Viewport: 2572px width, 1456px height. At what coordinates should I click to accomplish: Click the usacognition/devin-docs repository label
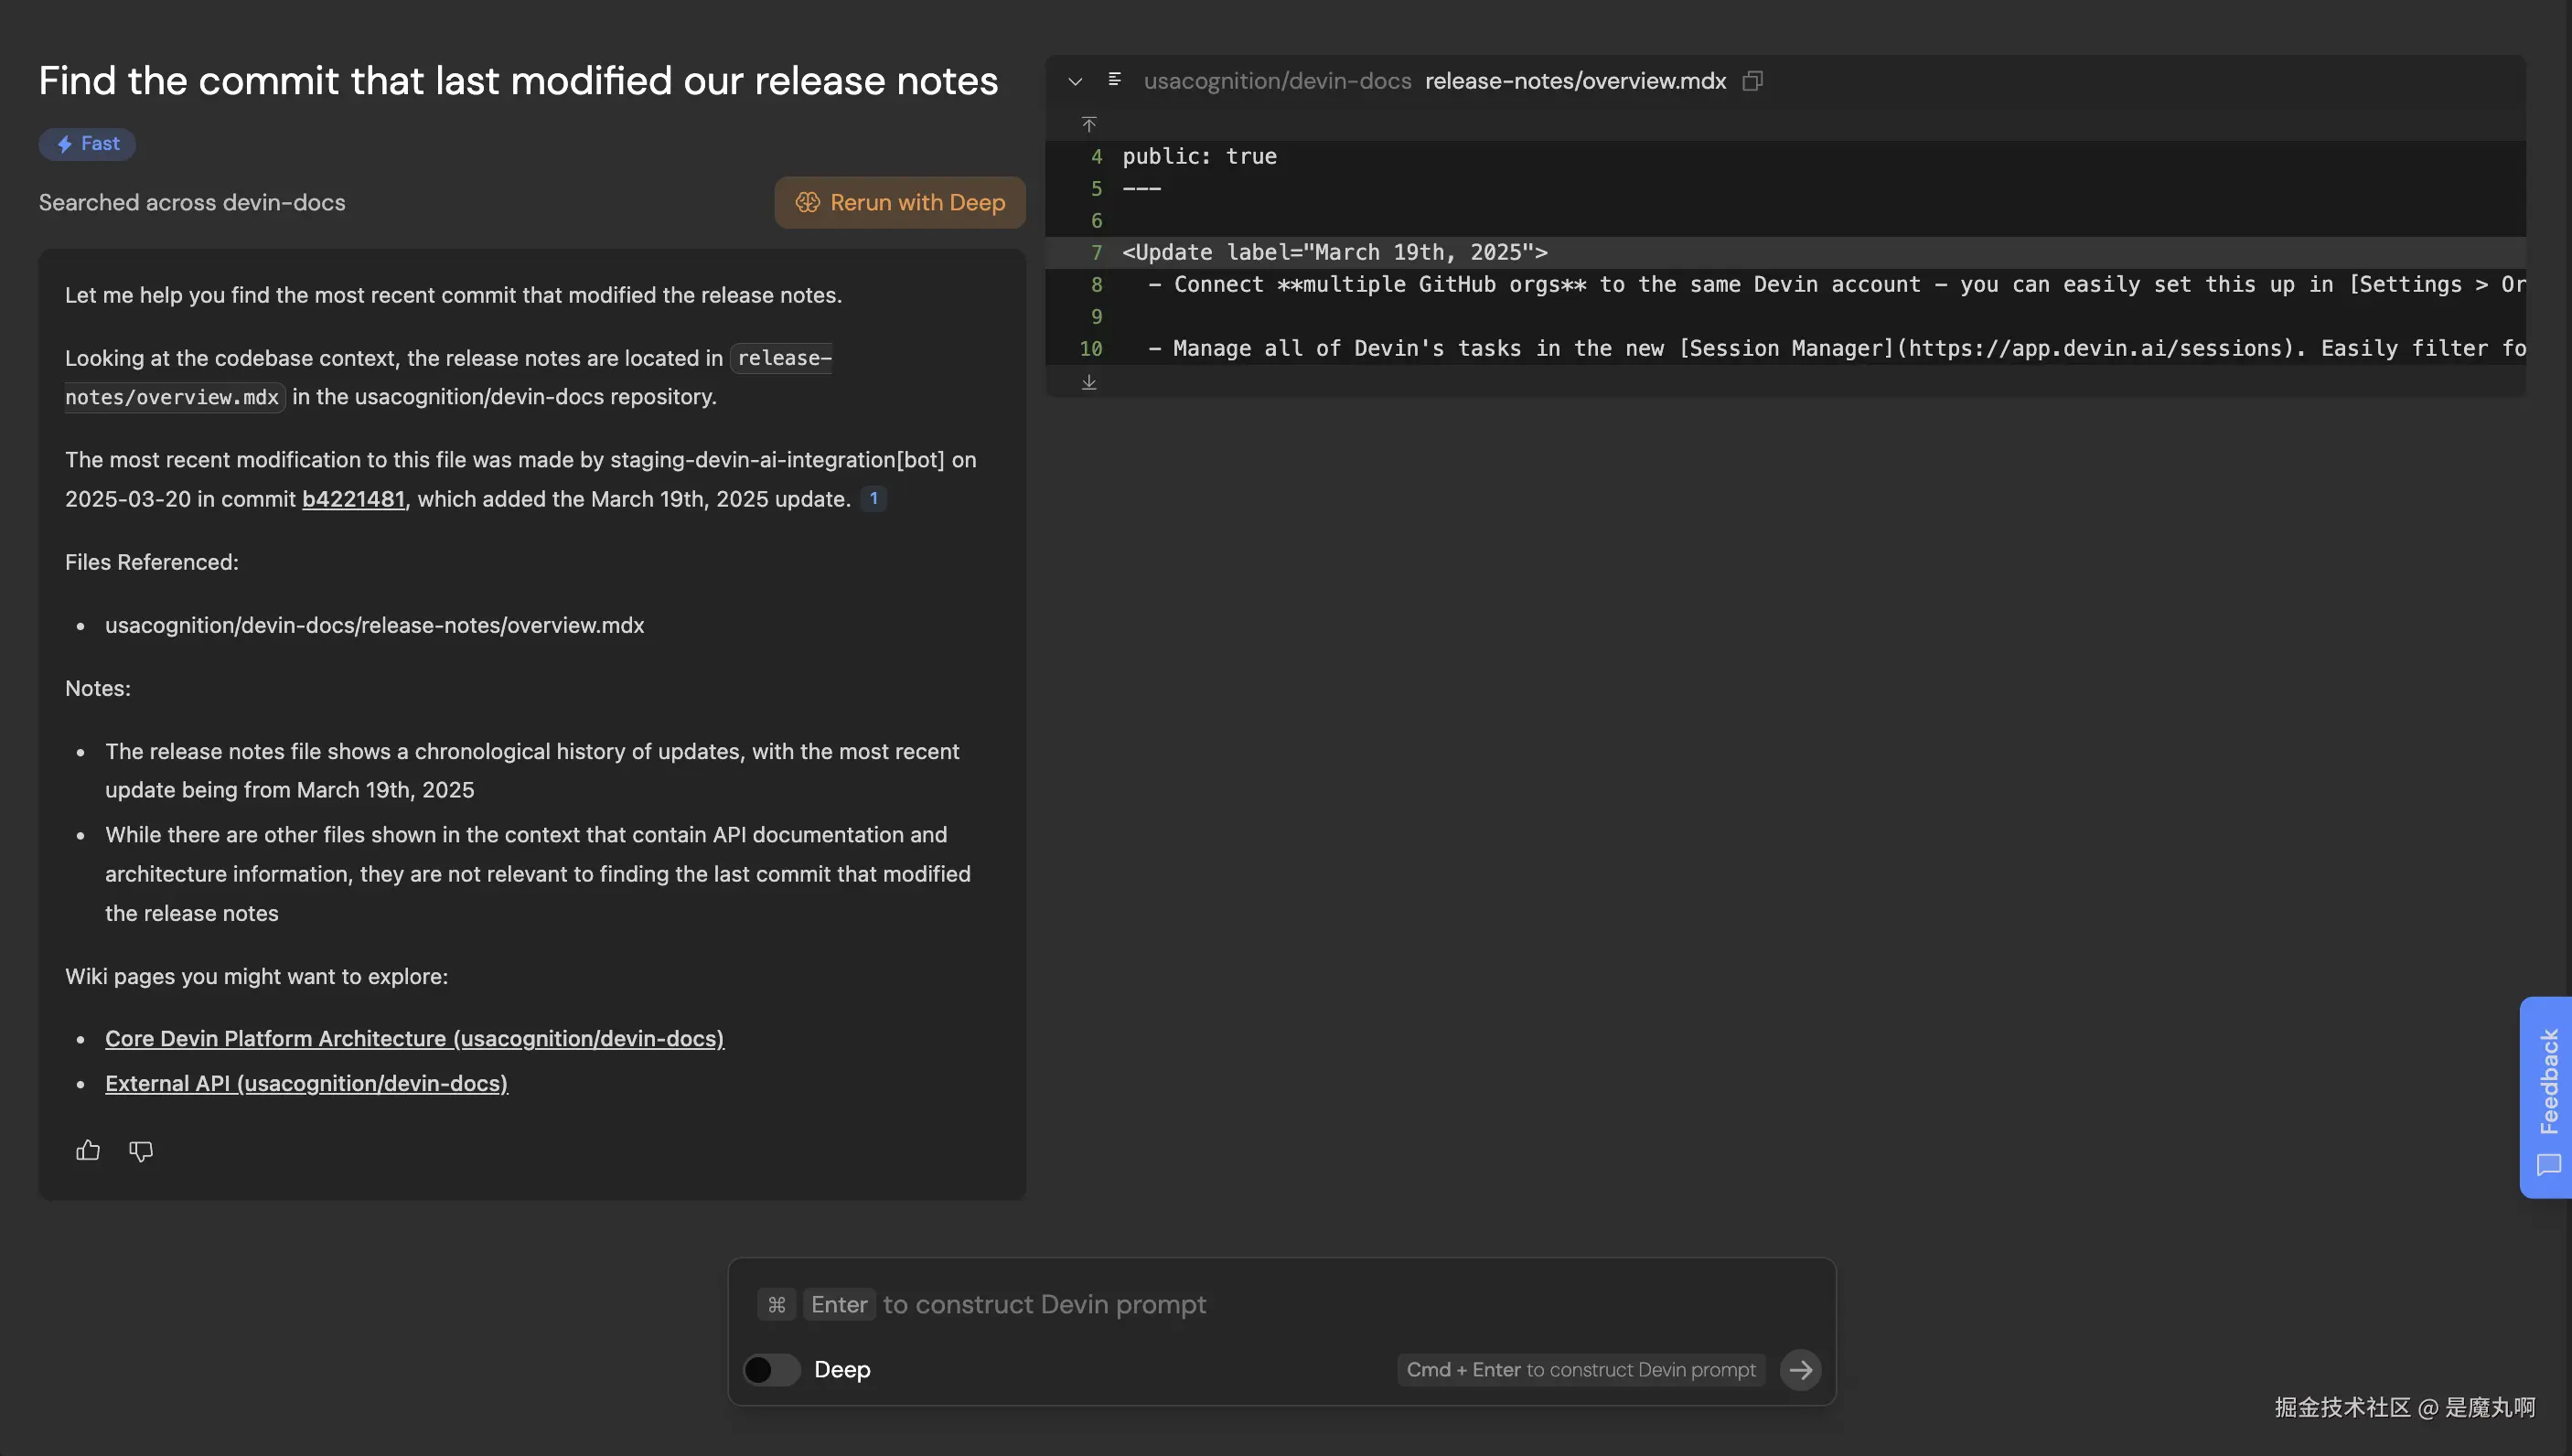tap(1277, 81)
